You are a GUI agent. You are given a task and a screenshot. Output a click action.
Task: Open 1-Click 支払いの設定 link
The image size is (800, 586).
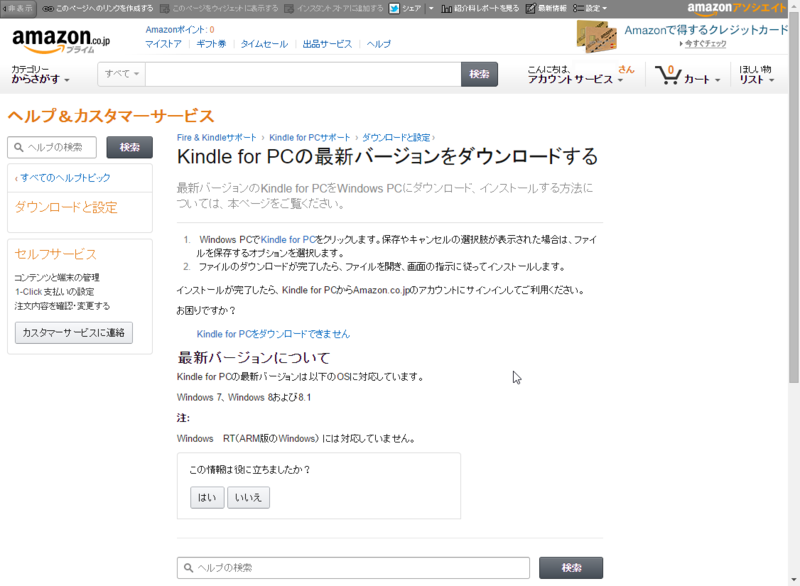coord(54,292)
